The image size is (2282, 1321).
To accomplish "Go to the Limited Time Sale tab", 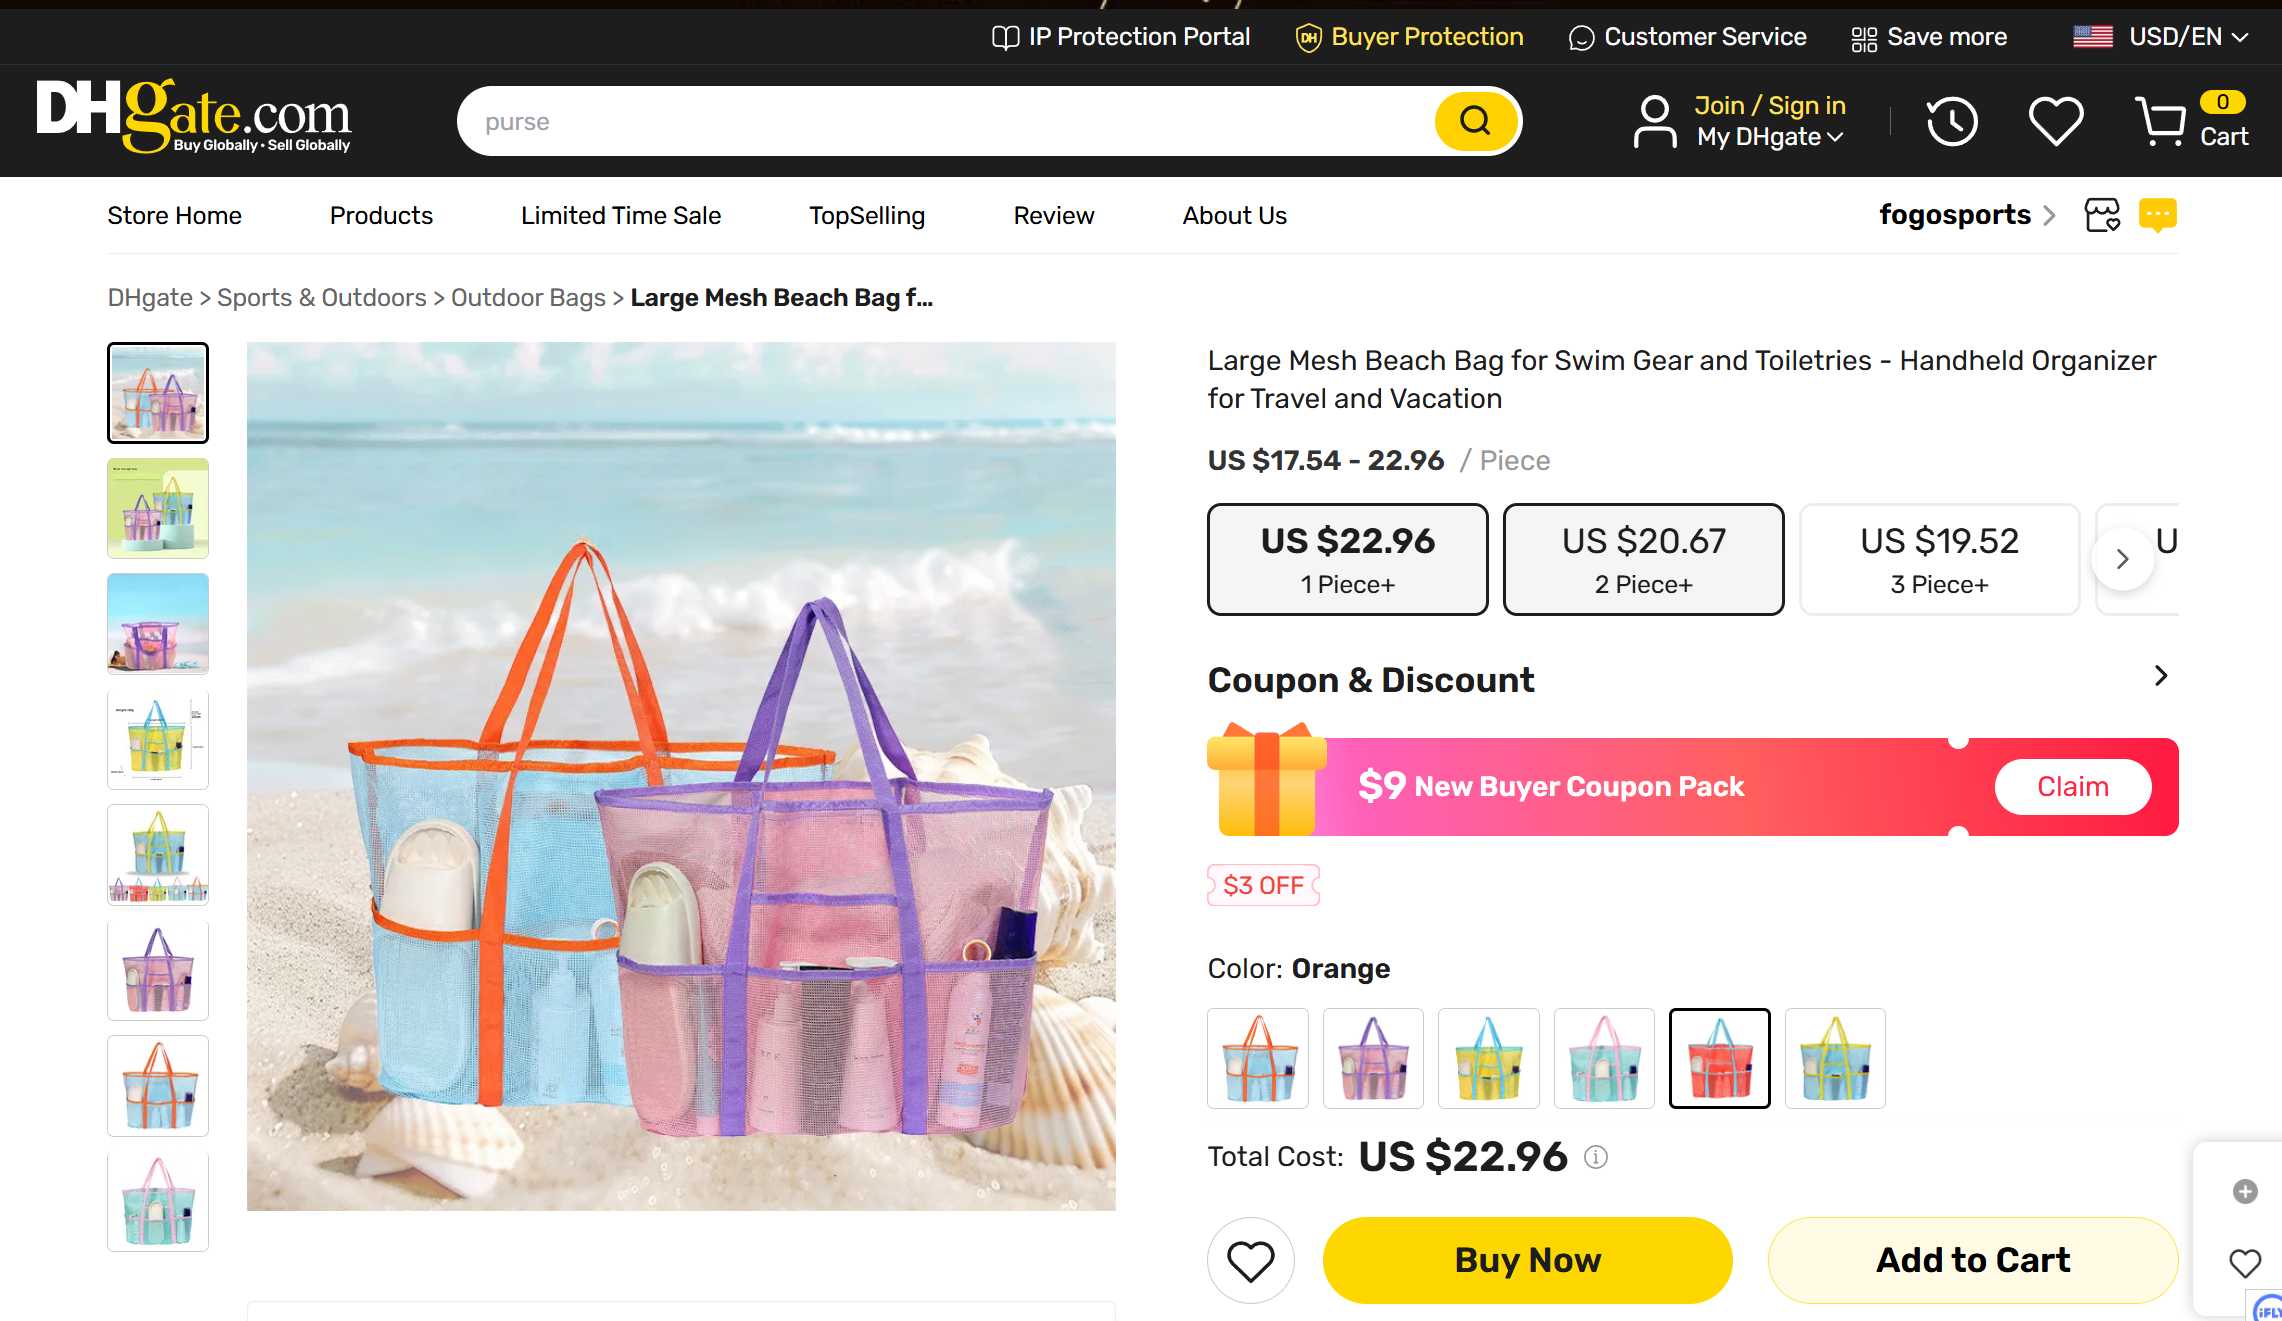I will [620, 216].
